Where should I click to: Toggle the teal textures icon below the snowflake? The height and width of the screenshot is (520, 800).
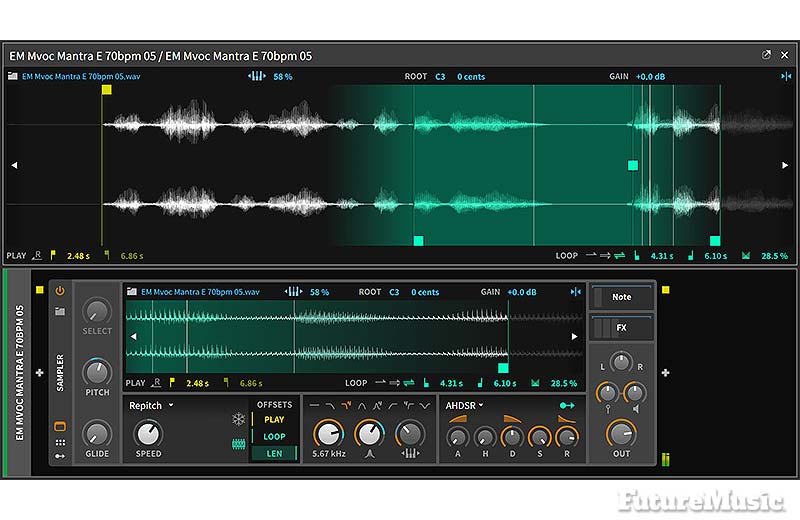pos(238,443)
